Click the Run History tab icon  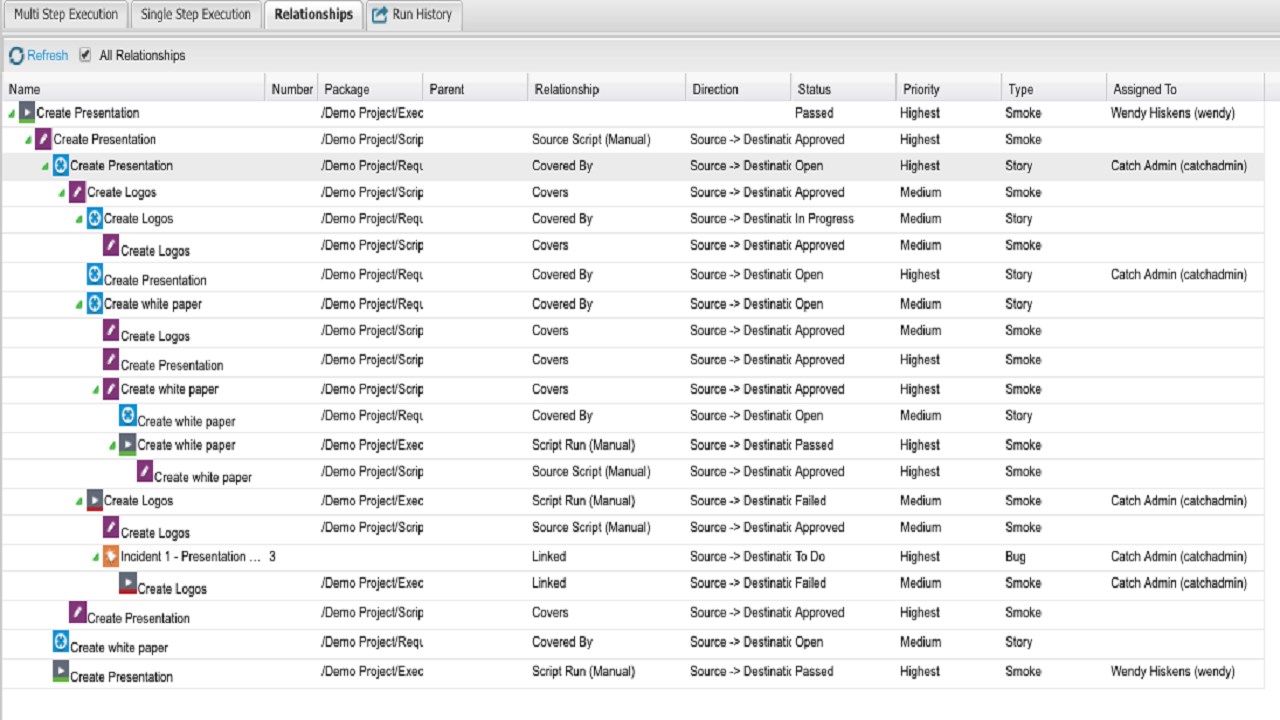(x=380, y=15)
